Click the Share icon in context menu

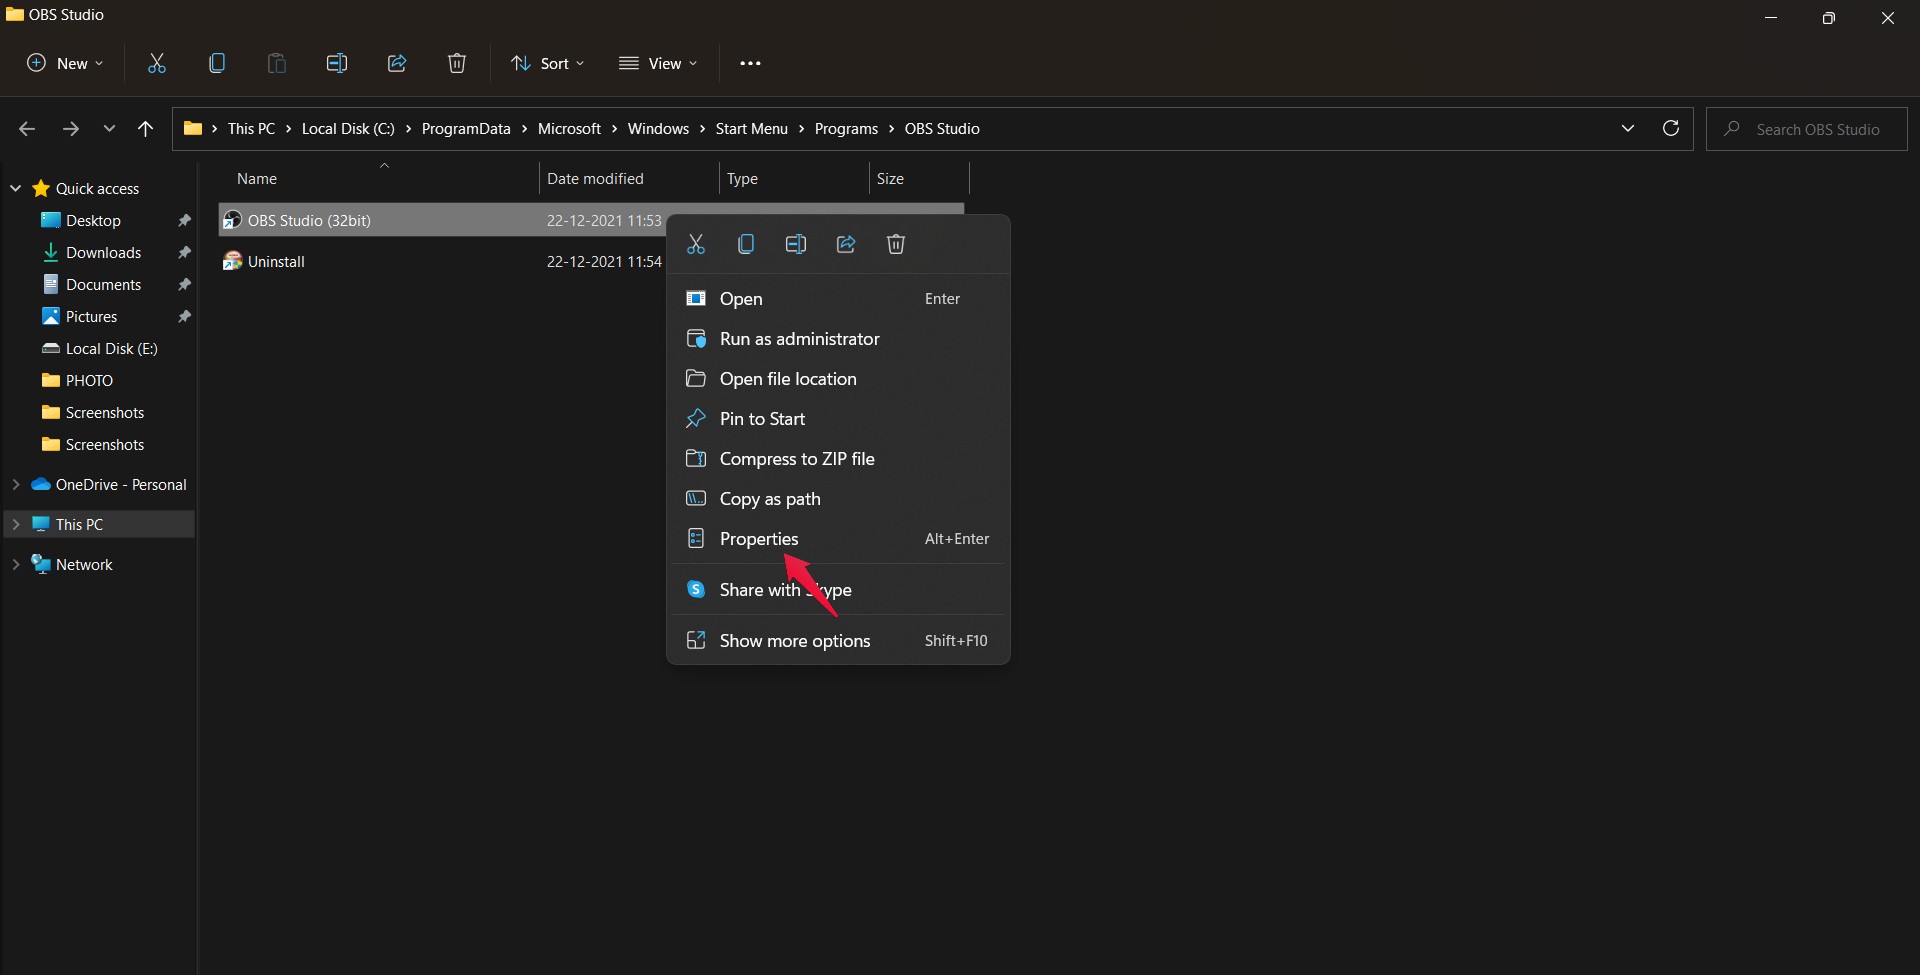pyautogui.click(x=846, y=244)
